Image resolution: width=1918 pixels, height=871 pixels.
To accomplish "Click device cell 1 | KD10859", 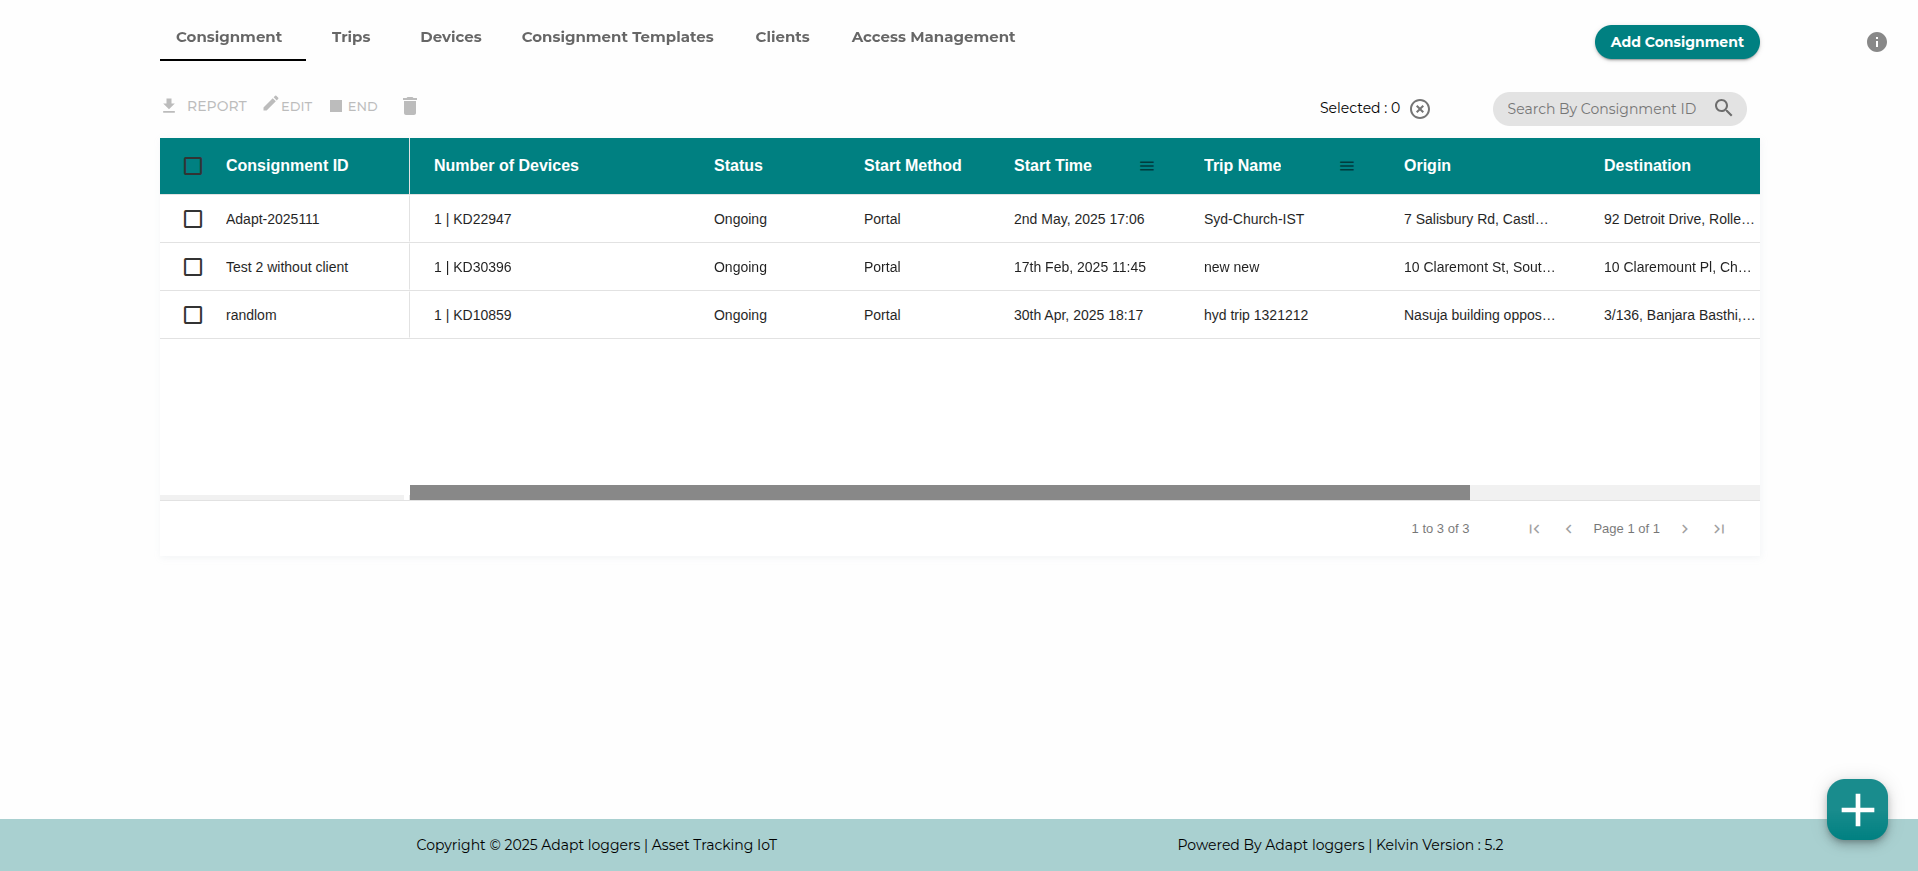I will [472, 315].
